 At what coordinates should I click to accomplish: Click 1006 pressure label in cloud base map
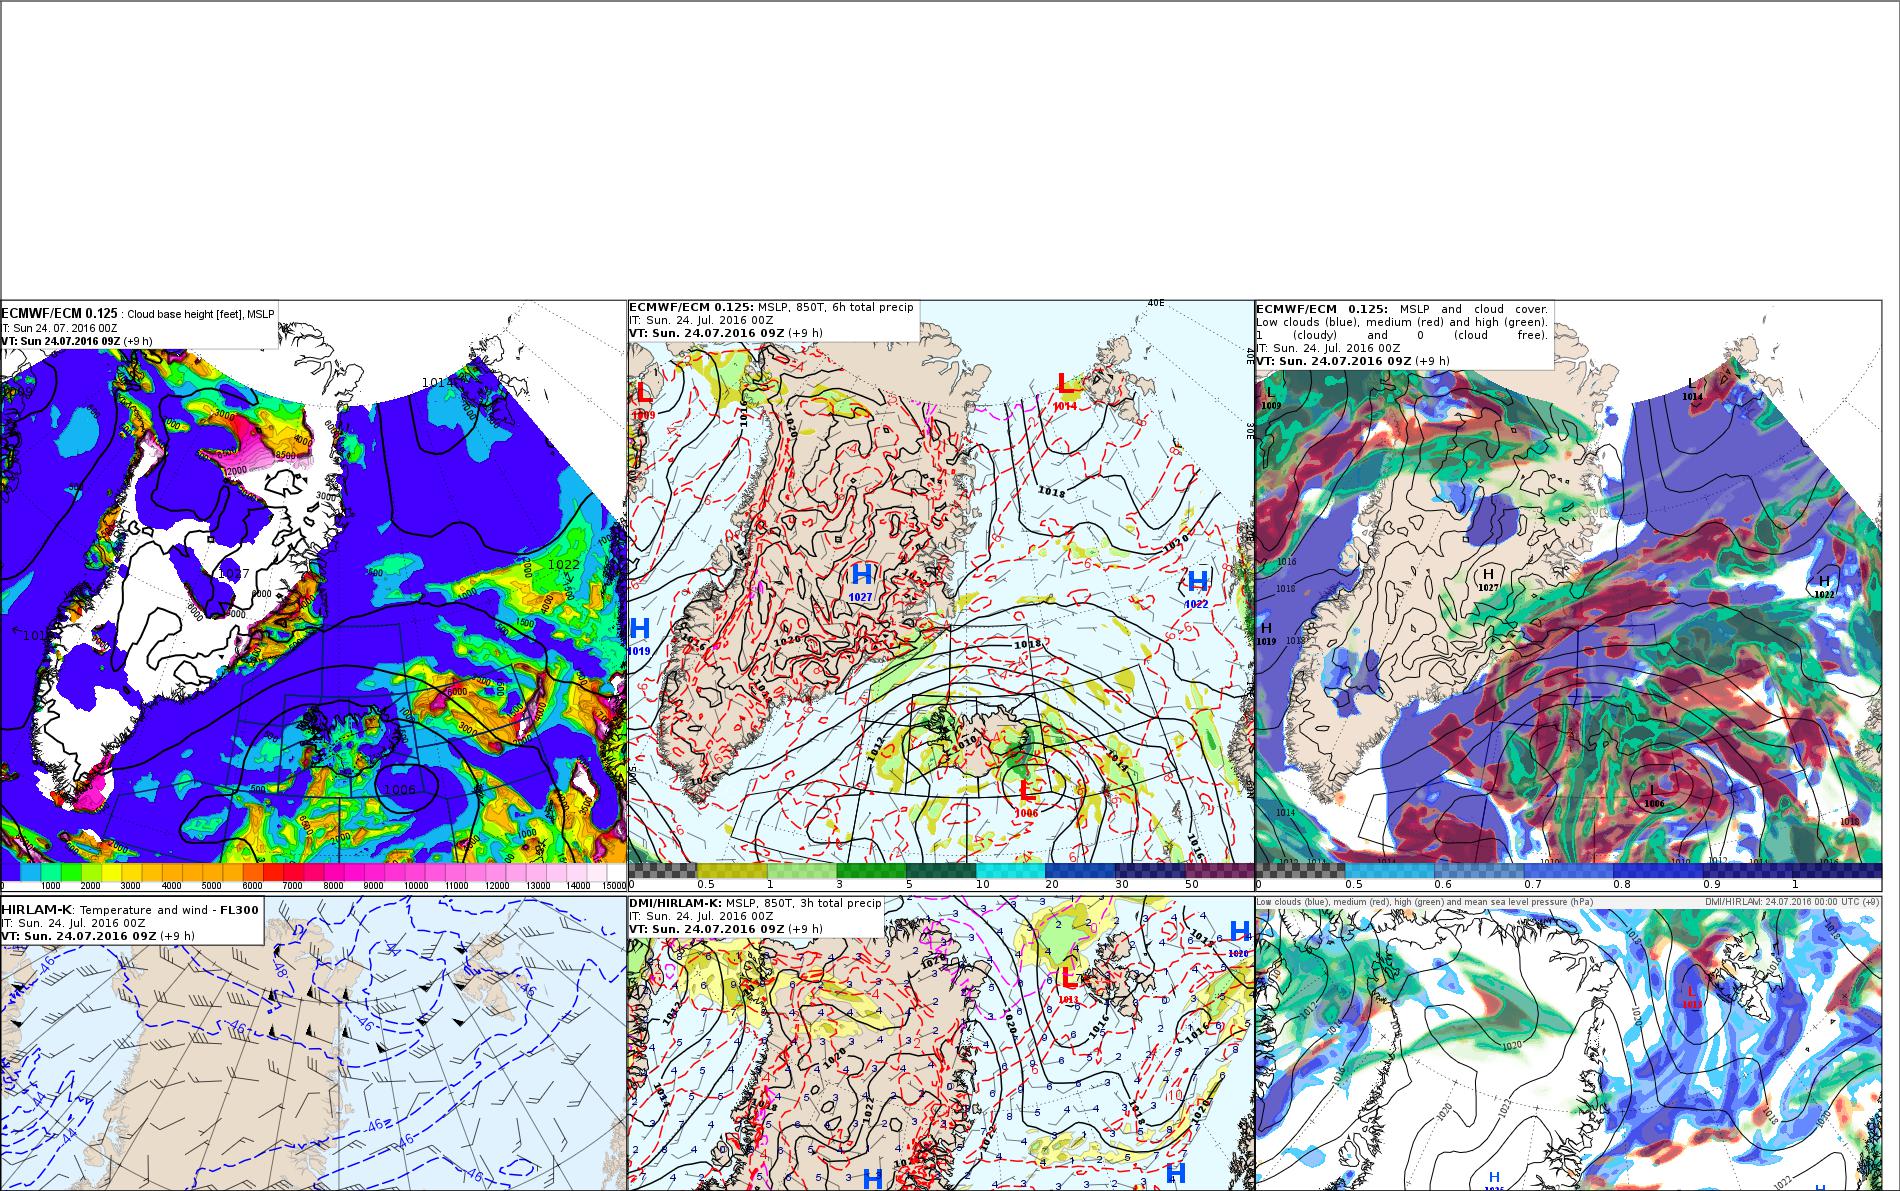tap(400, 789)
